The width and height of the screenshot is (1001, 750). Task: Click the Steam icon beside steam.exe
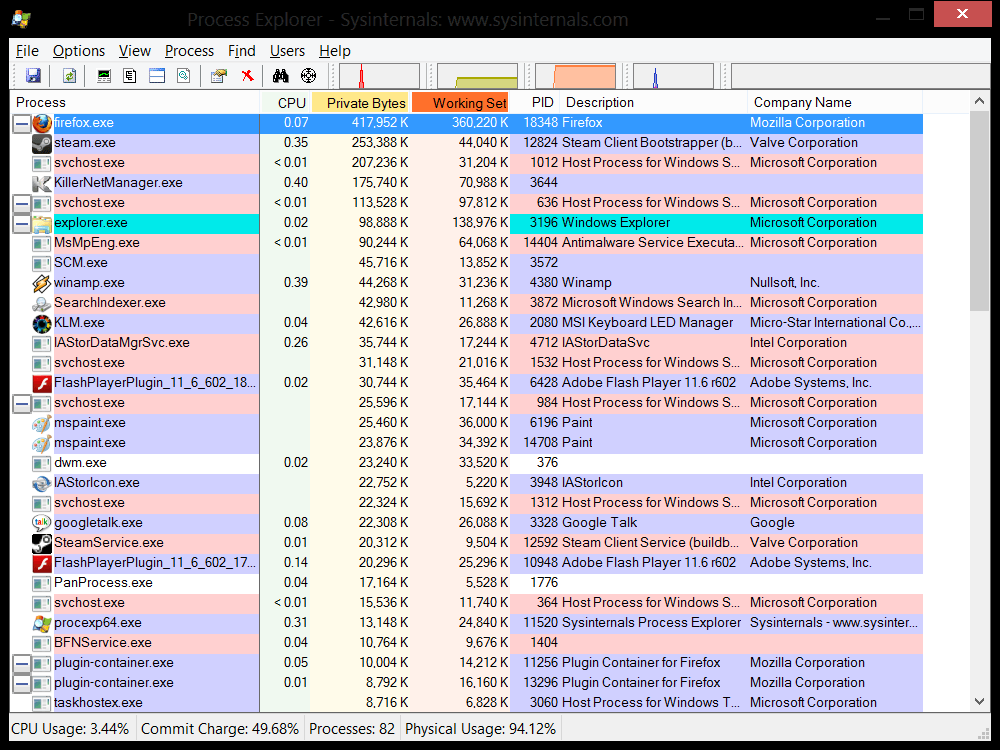42,143
